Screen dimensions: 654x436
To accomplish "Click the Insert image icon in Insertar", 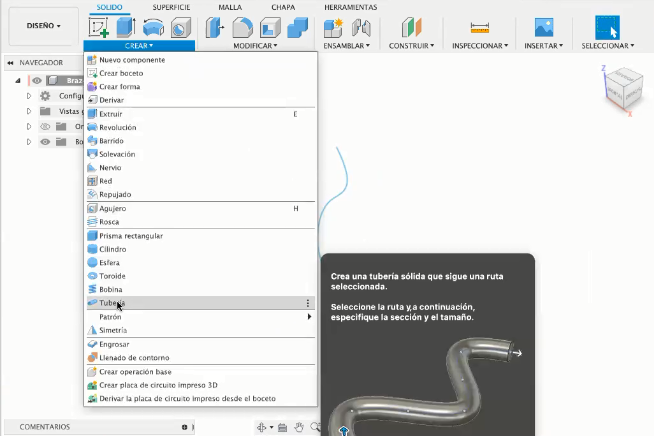I will (544, 28).
